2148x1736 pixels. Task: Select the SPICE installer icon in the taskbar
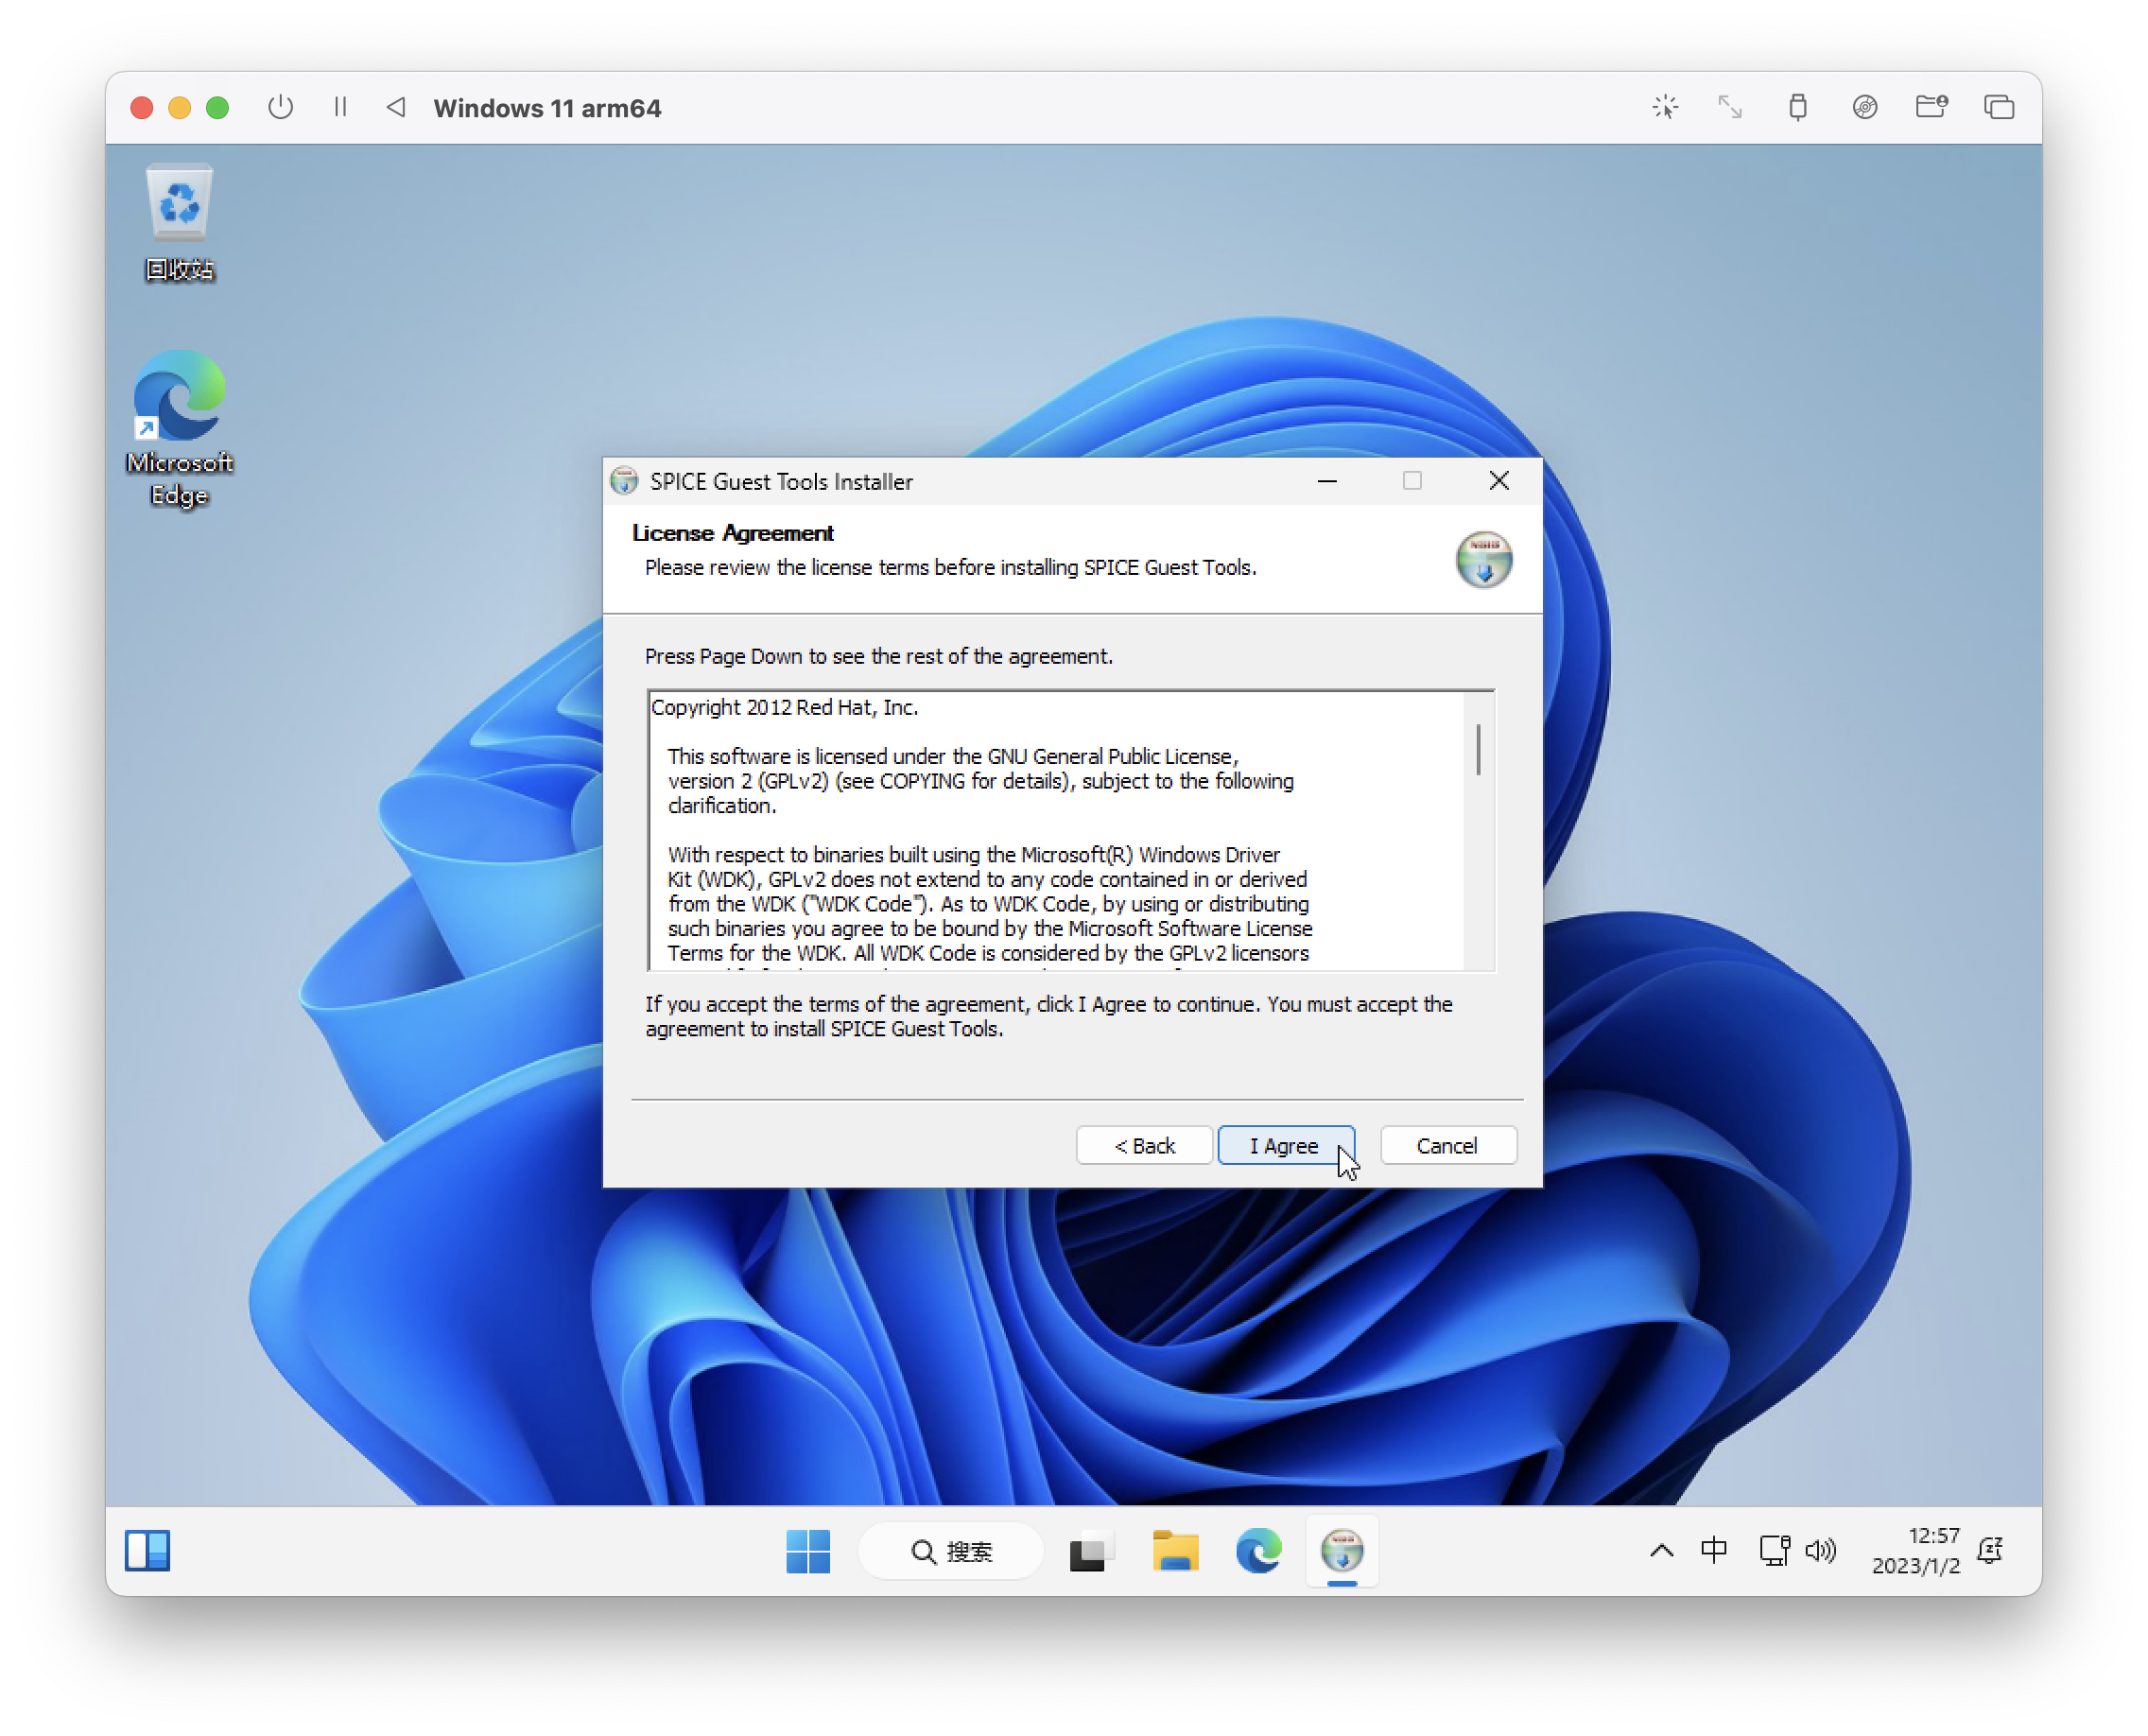coord(1342,1551)
